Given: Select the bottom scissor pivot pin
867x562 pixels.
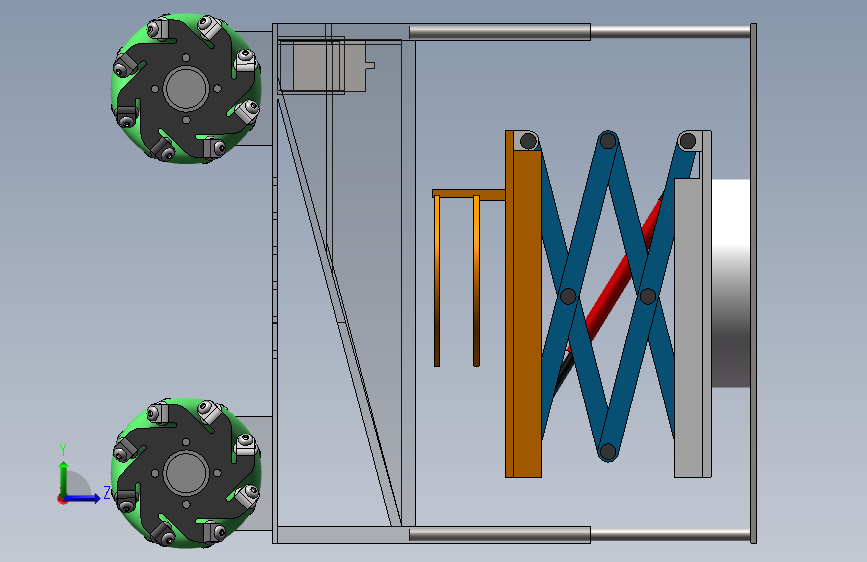Looking at the screenshot, I should [608, 451].
